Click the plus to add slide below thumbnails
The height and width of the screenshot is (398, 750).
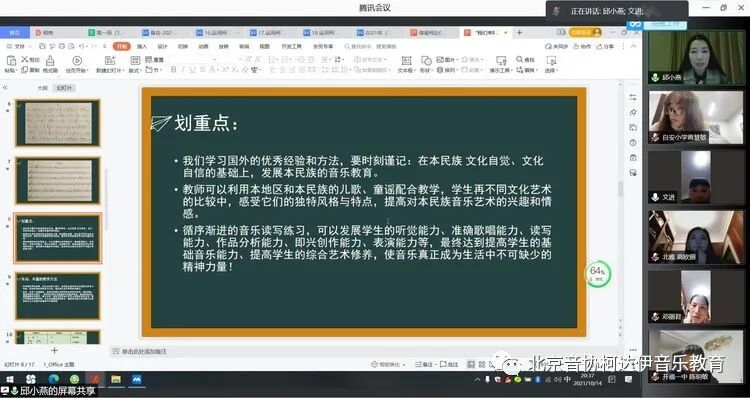coord(55,351)
